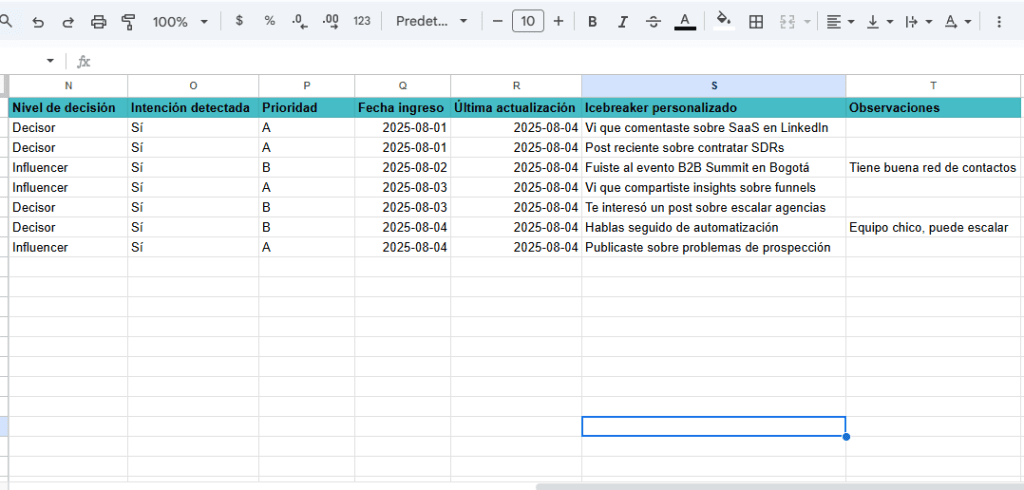Select cell 'Post reciente sobre contratar SDRs'

[x=713, y=148]
